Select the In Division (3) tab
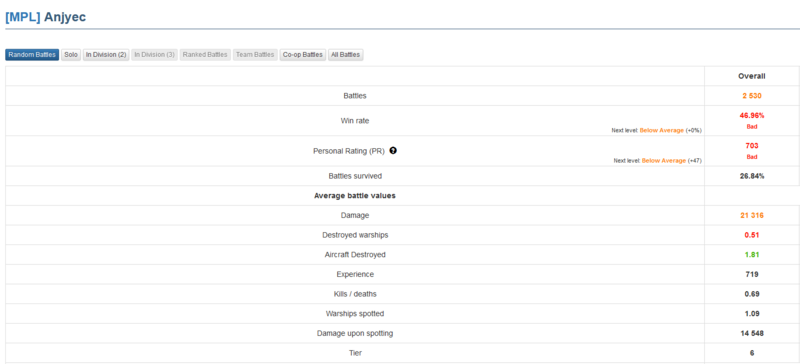This screenshot has width=800, height=364. click(155, 55)
